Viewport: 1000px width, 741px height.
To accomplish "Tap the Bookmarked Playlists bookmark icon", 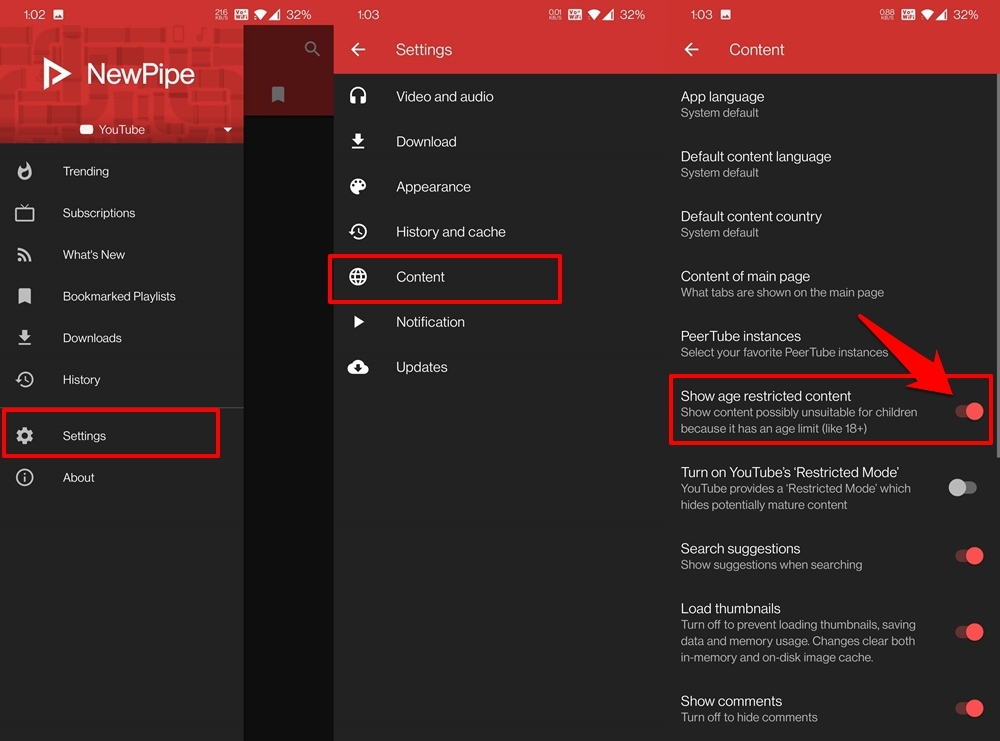I will 24,296.
